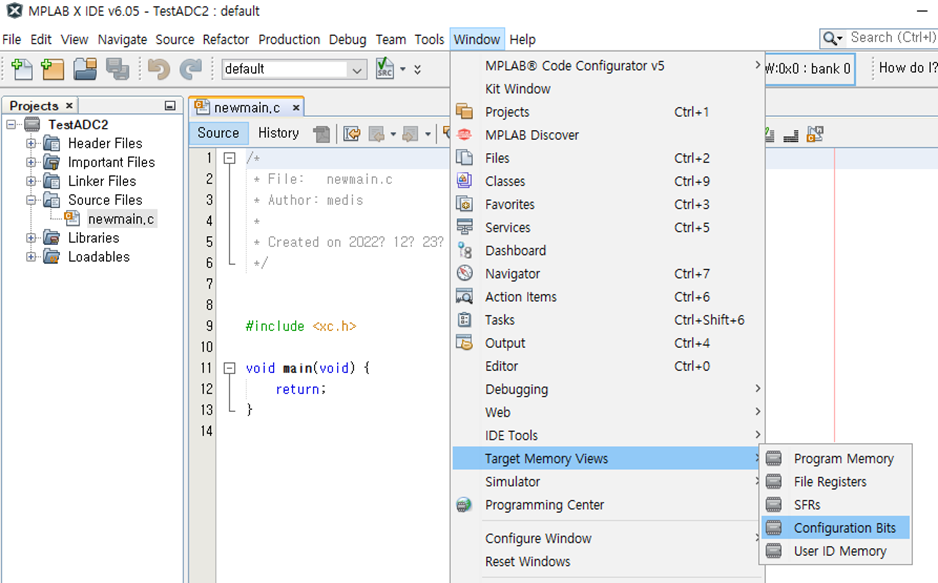Click the Save All toolbar icon
The image size is (938, 583).
117,69
